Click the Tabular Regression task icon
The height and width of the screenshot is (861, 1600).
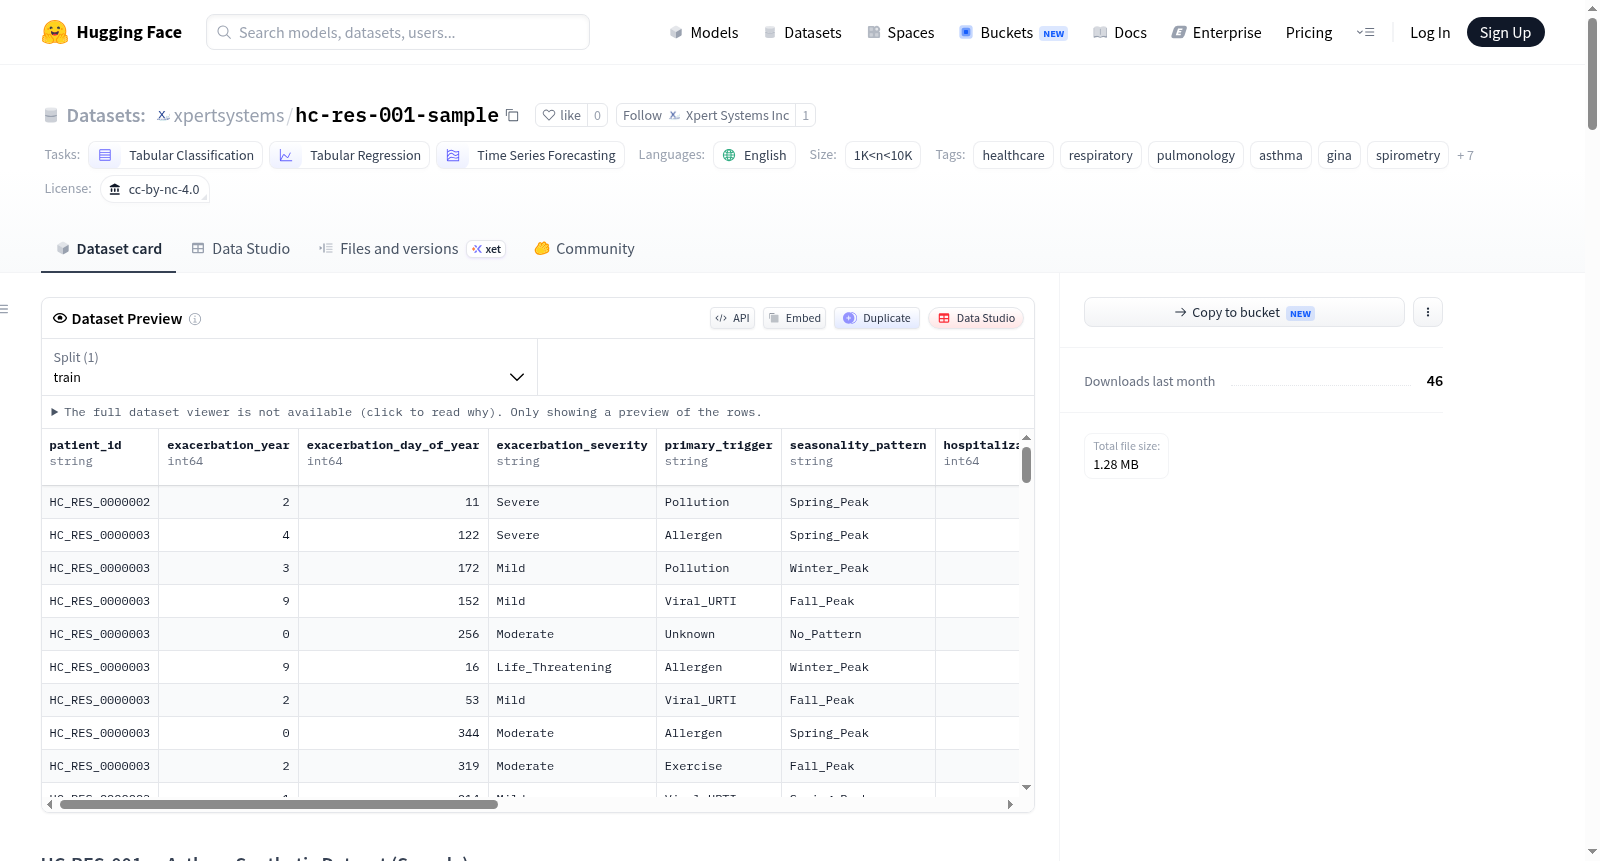[286, 155]
